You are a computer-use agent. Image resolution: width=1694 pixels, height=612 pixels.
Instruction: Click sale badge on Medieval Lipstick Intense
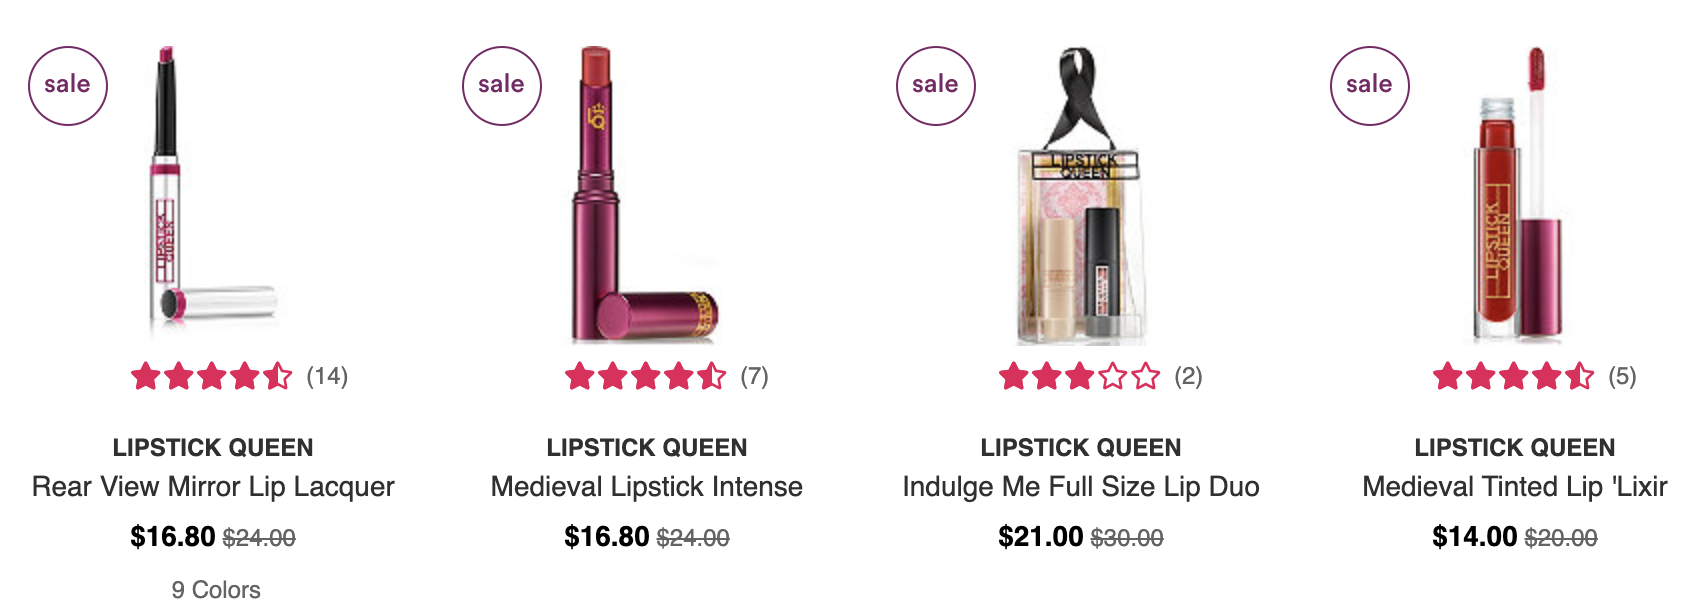point(502,86)
